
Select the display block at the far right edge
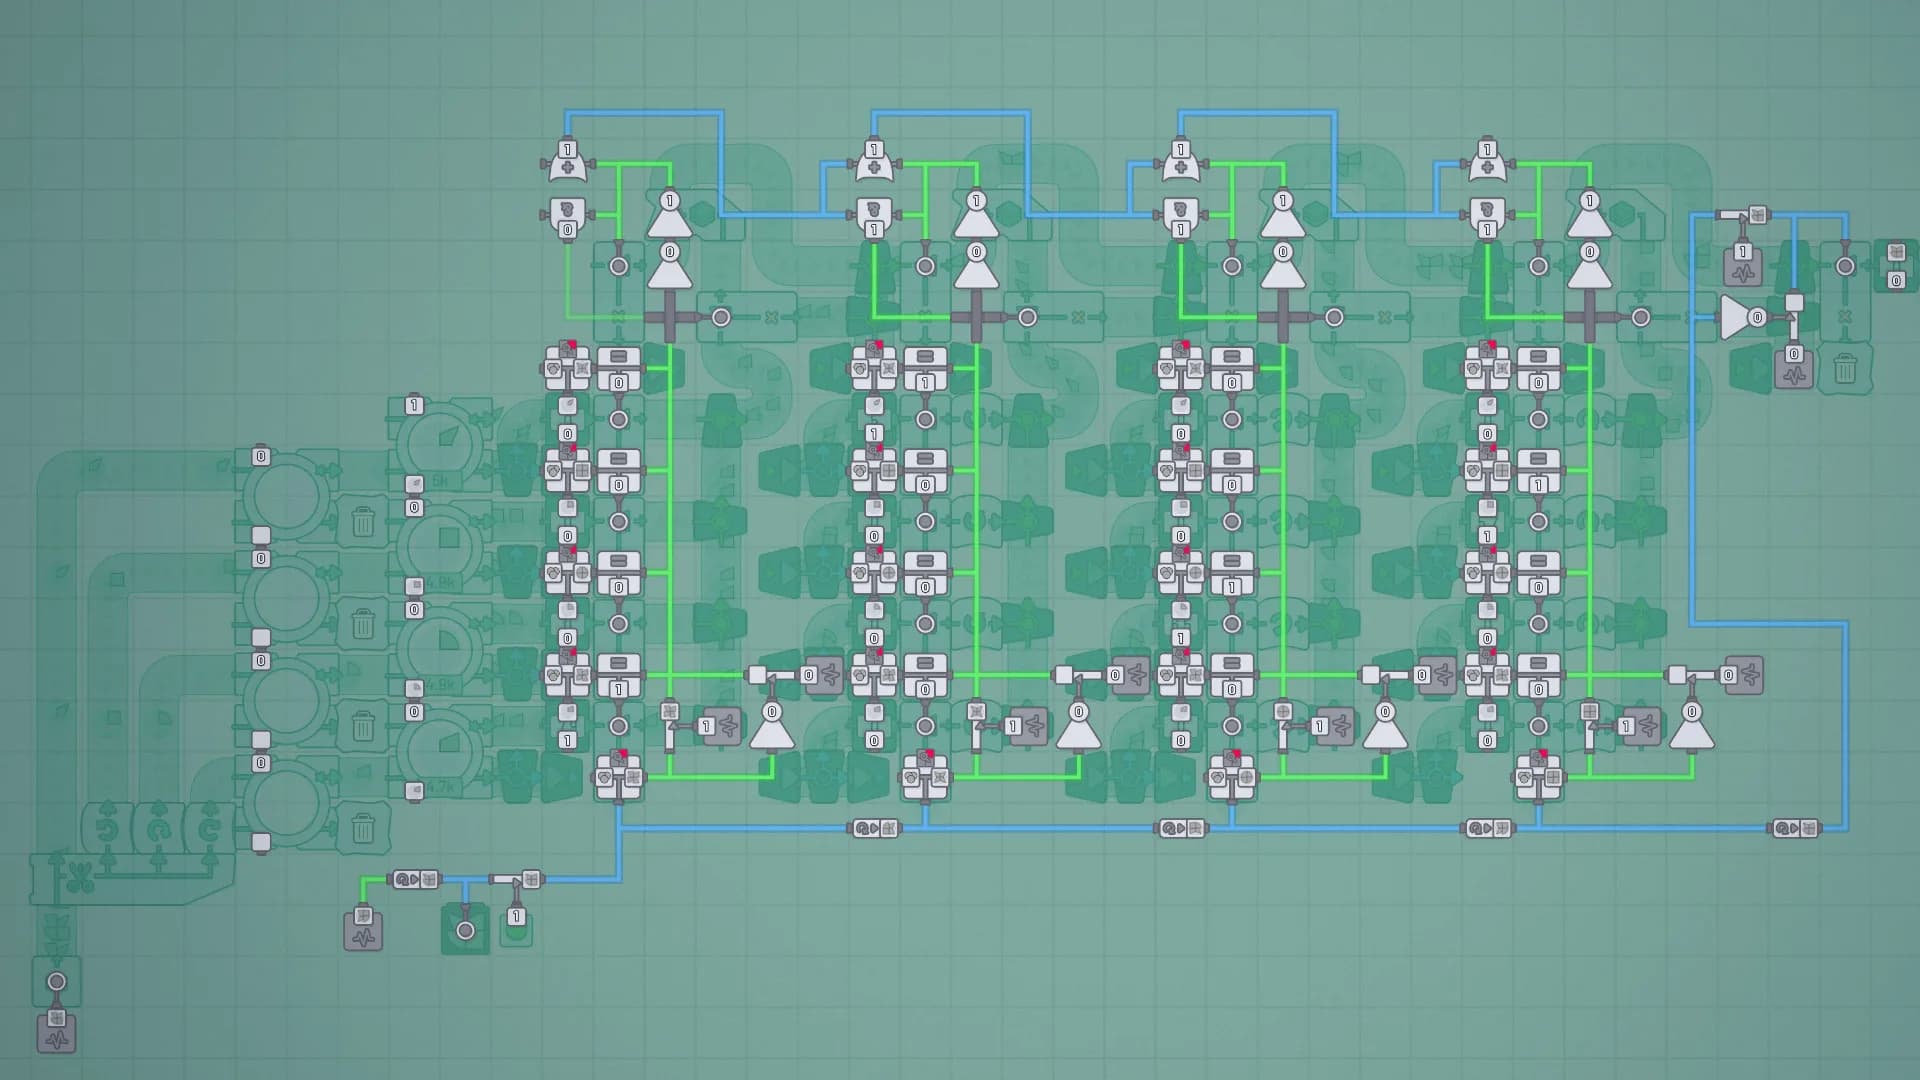click(x=1895, y=265)
